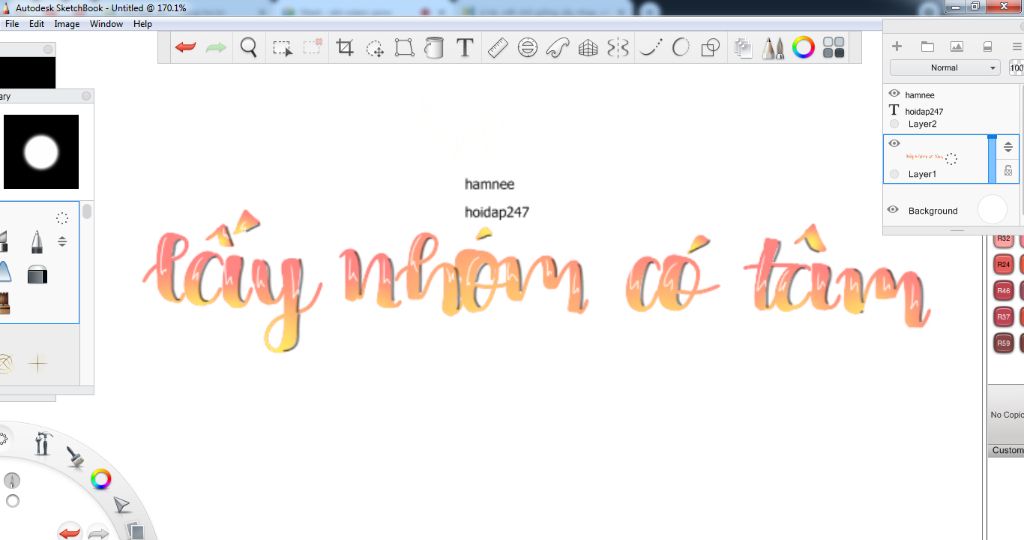Open the Color Editor wheel in toolbar
The image size is (1024, 540).
coord(803,48)
